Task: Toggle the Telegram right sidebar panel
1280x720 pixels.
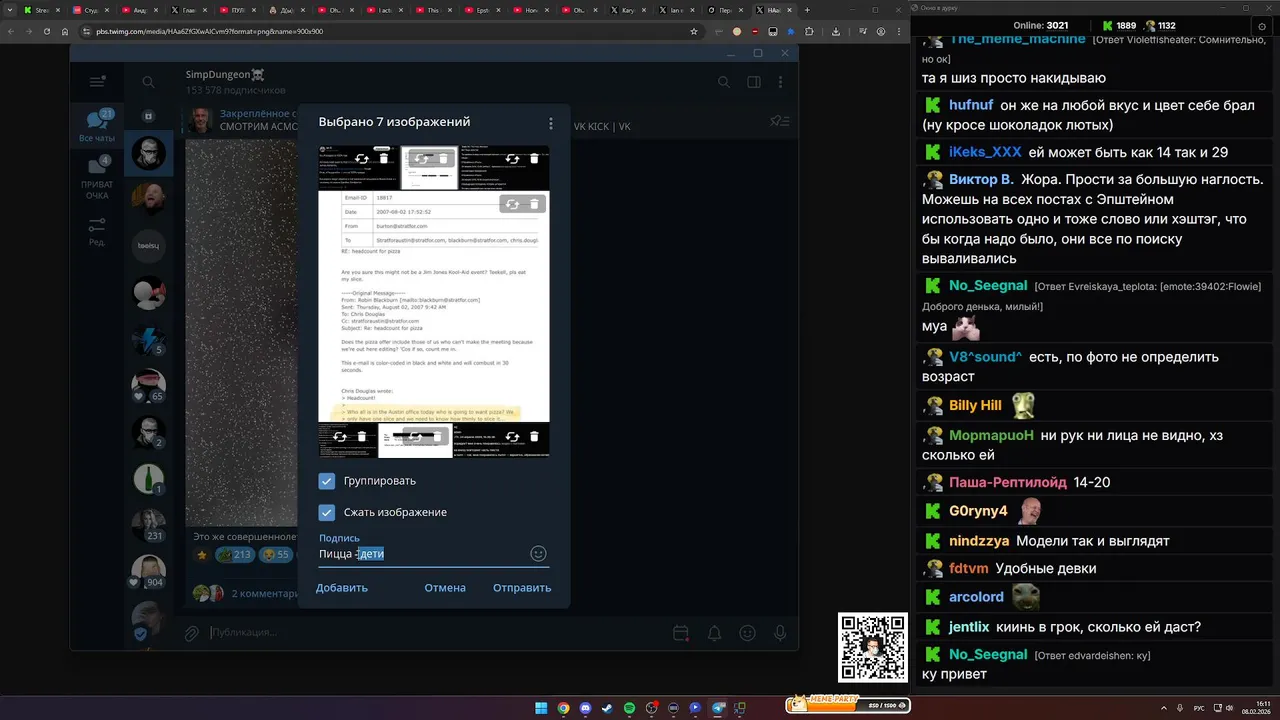Action: [754, 82]
